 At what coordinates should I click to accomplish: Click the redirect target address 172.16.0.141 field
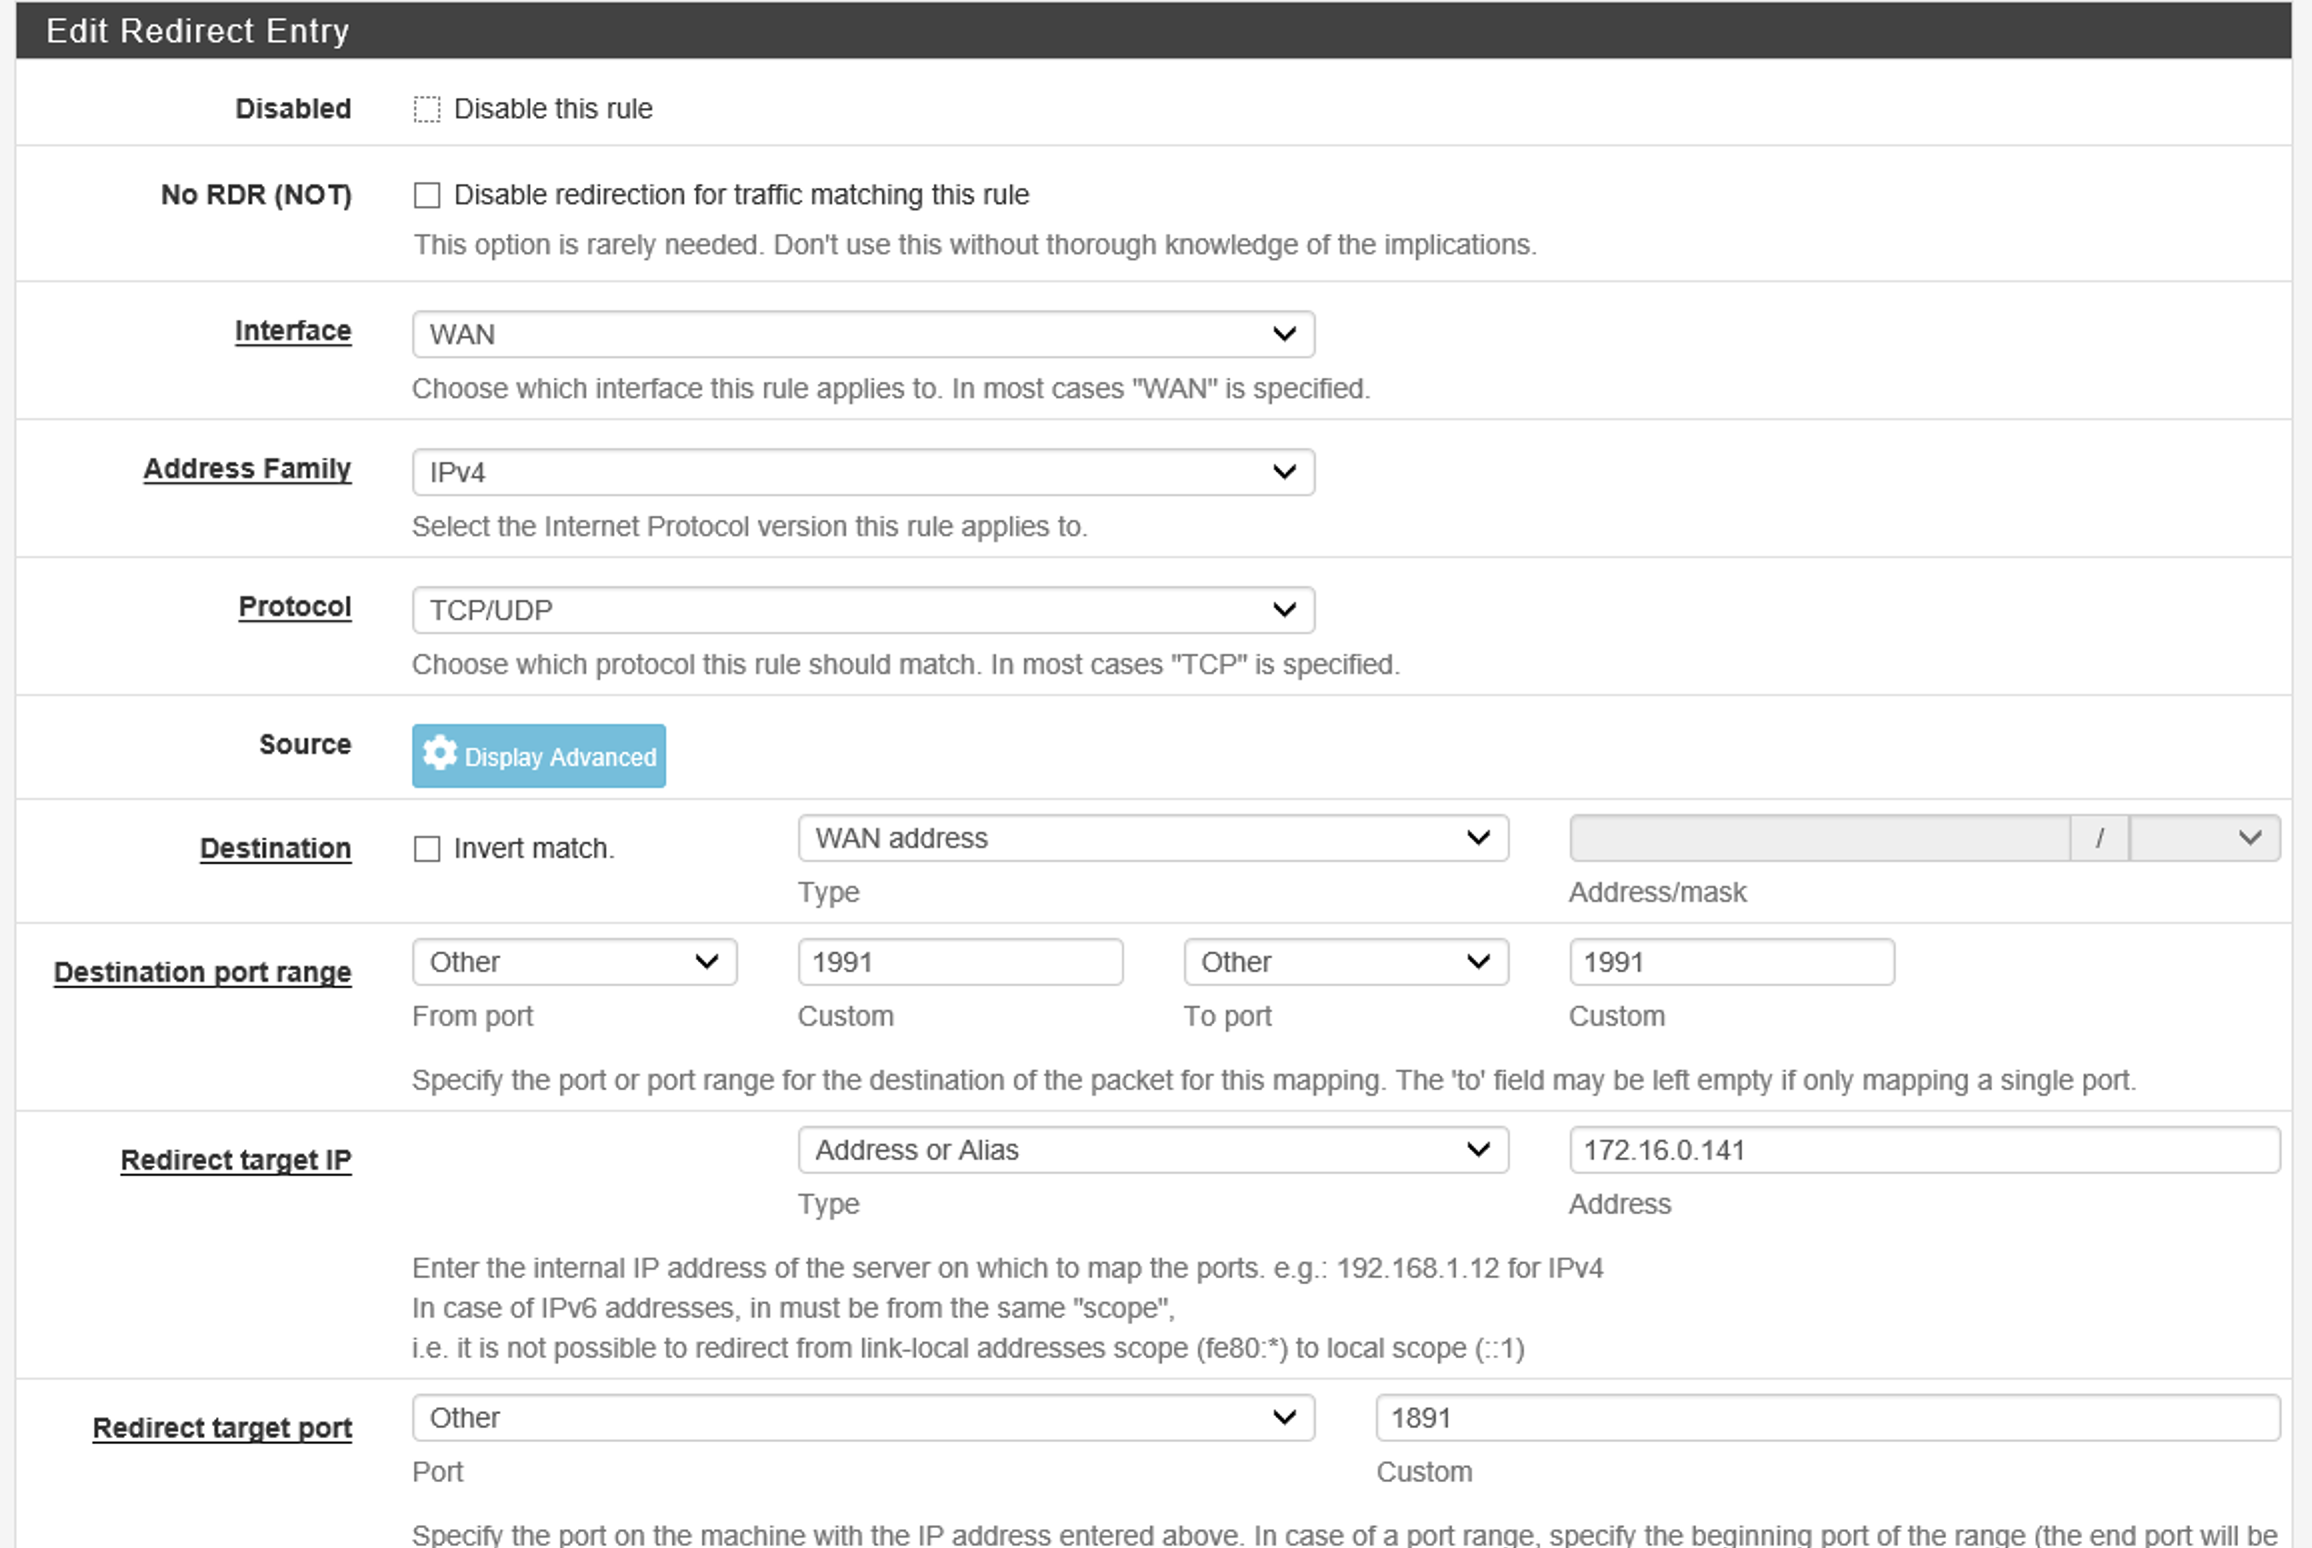tap(1923, 1150)
